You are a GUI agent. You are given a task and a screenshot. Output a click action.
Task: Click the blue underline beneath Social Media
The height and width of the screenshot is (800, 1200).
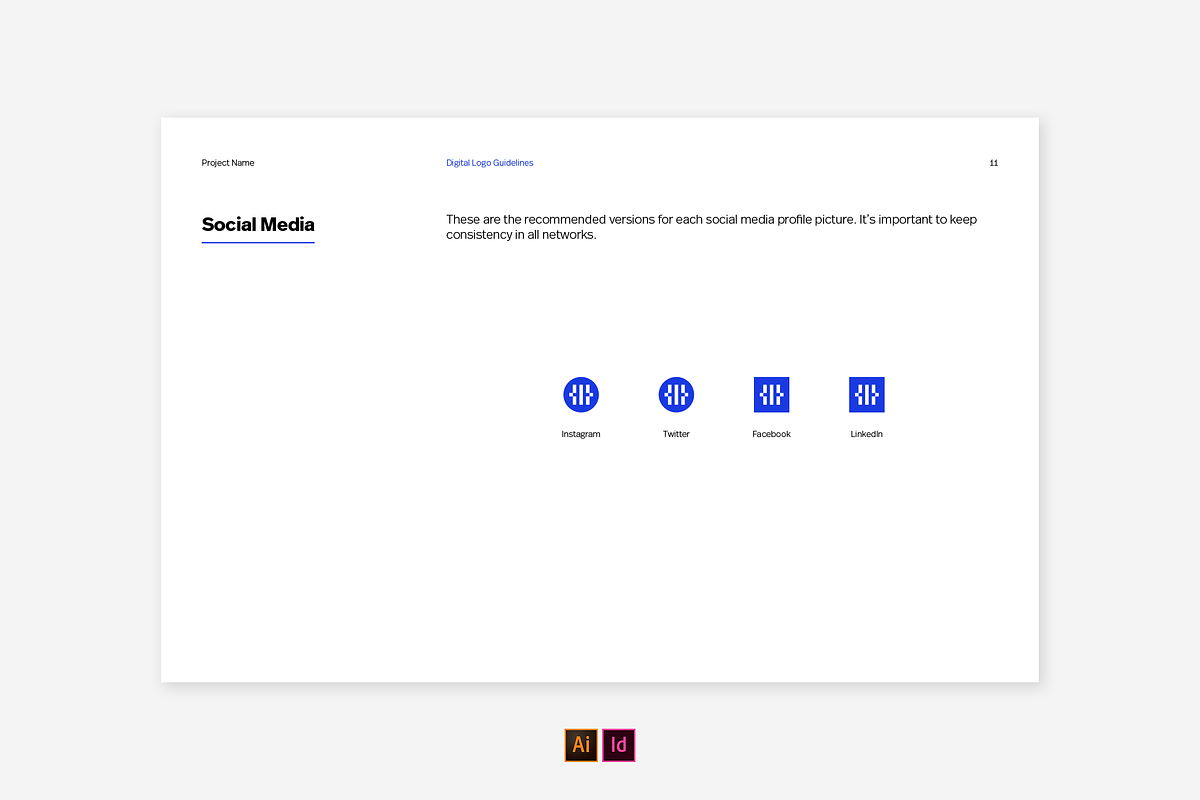click(258, 242)
